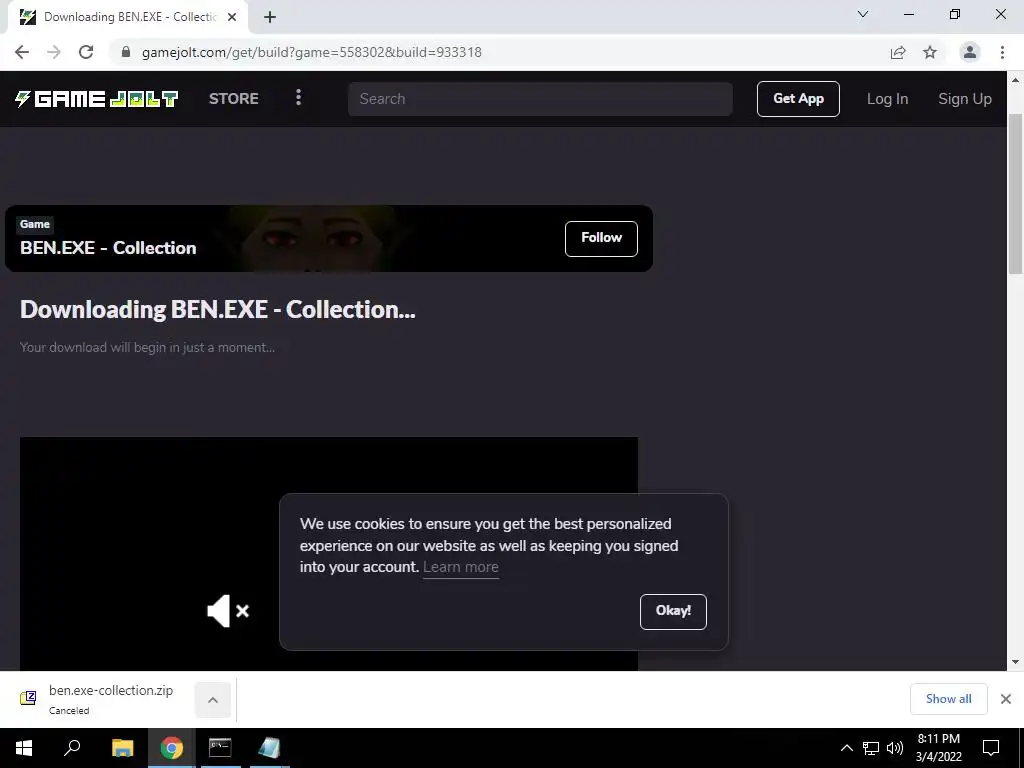Select the Downloading BEN.EXE browser tab
The width and height of the screenshot is (1024, 768).
click(127, 17)
